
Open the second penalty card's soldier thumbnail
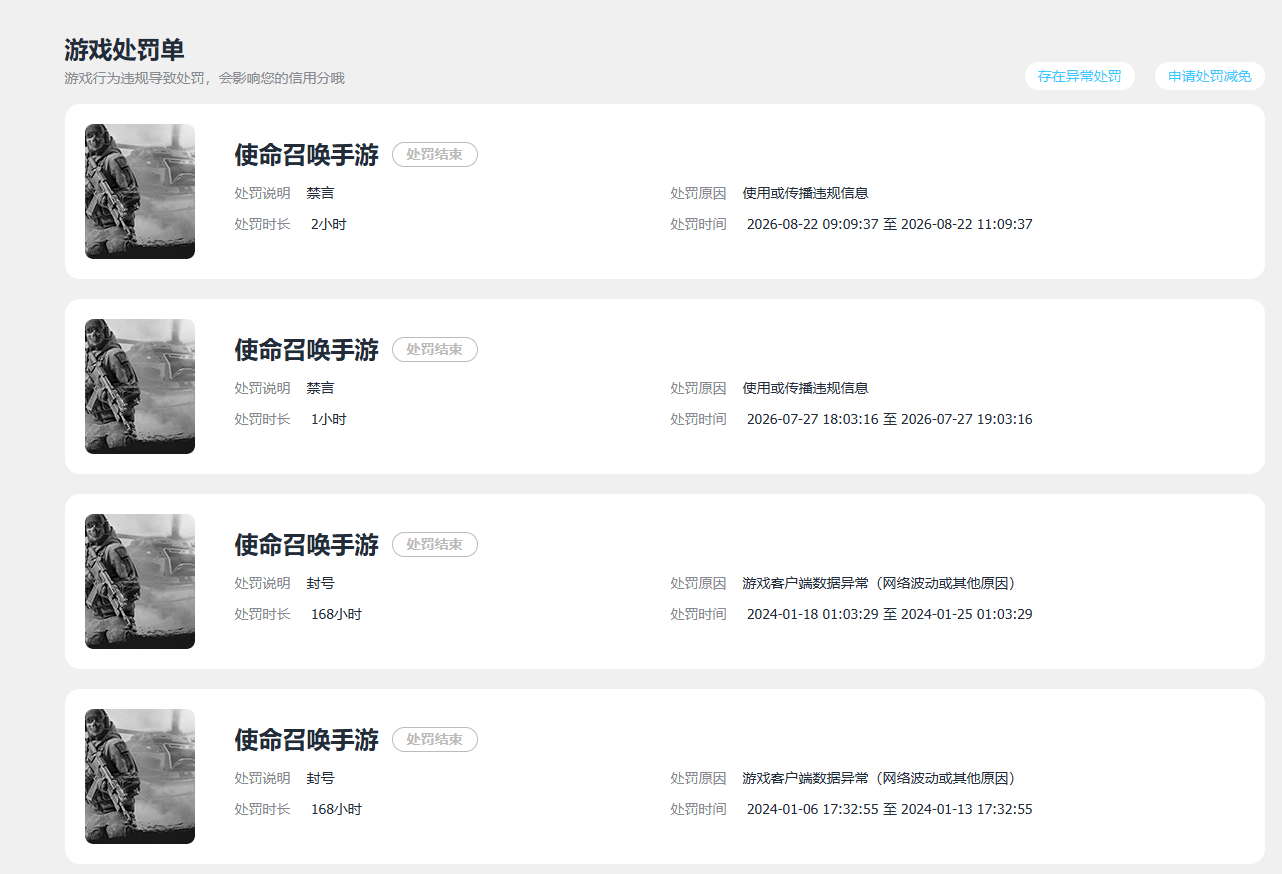click(140, 386)
